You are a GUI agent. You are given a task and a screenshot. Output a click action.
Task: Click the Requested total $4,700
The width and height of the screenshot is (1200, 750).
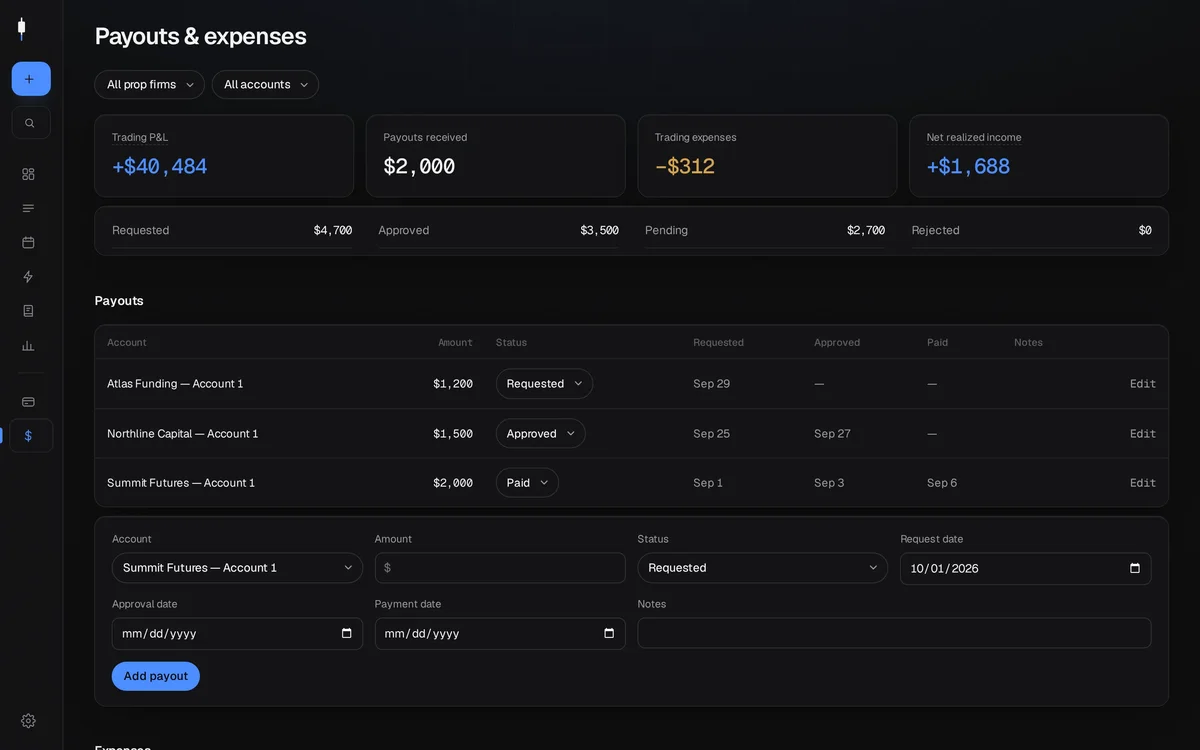(x=333, y=231)
